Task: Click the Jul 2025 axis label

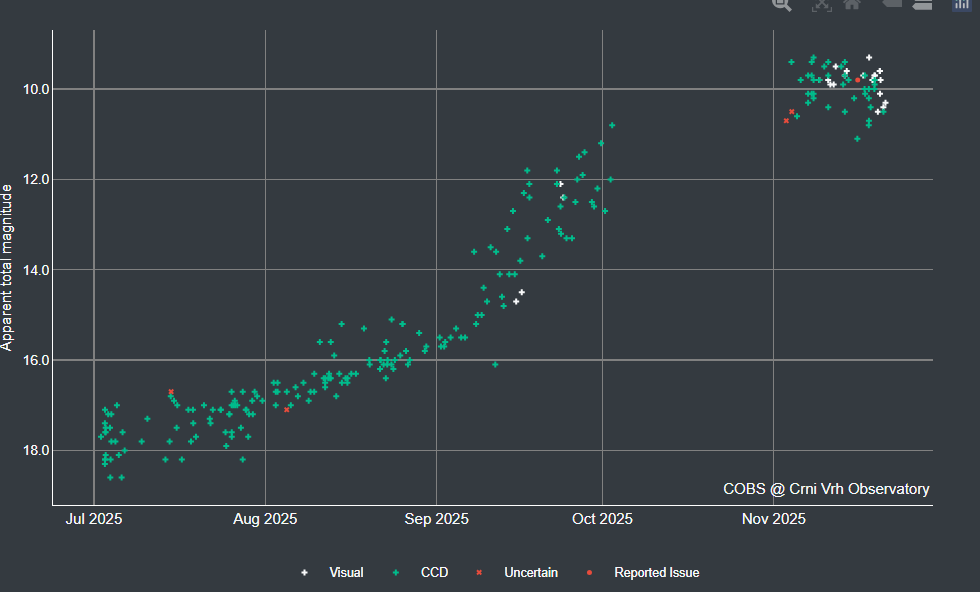Action: (94, 519)
